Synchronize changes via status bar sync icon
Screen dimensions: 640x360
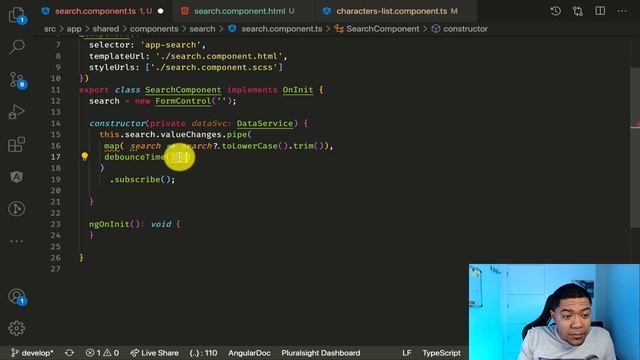69,353
